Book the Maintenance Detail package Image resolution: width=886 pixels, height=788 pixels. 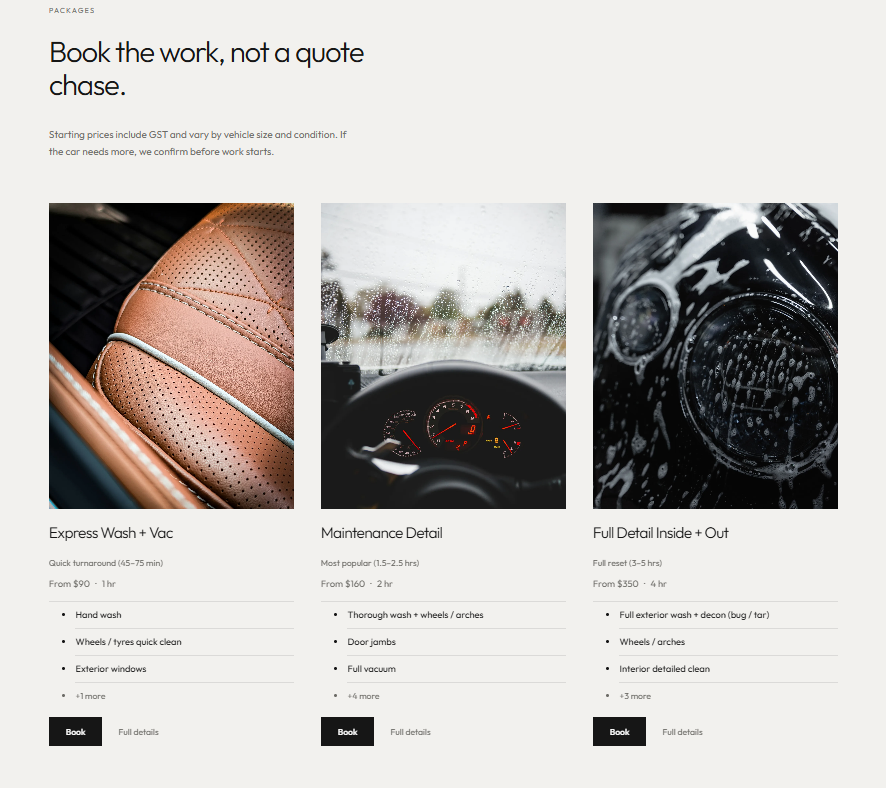(347, 732)
